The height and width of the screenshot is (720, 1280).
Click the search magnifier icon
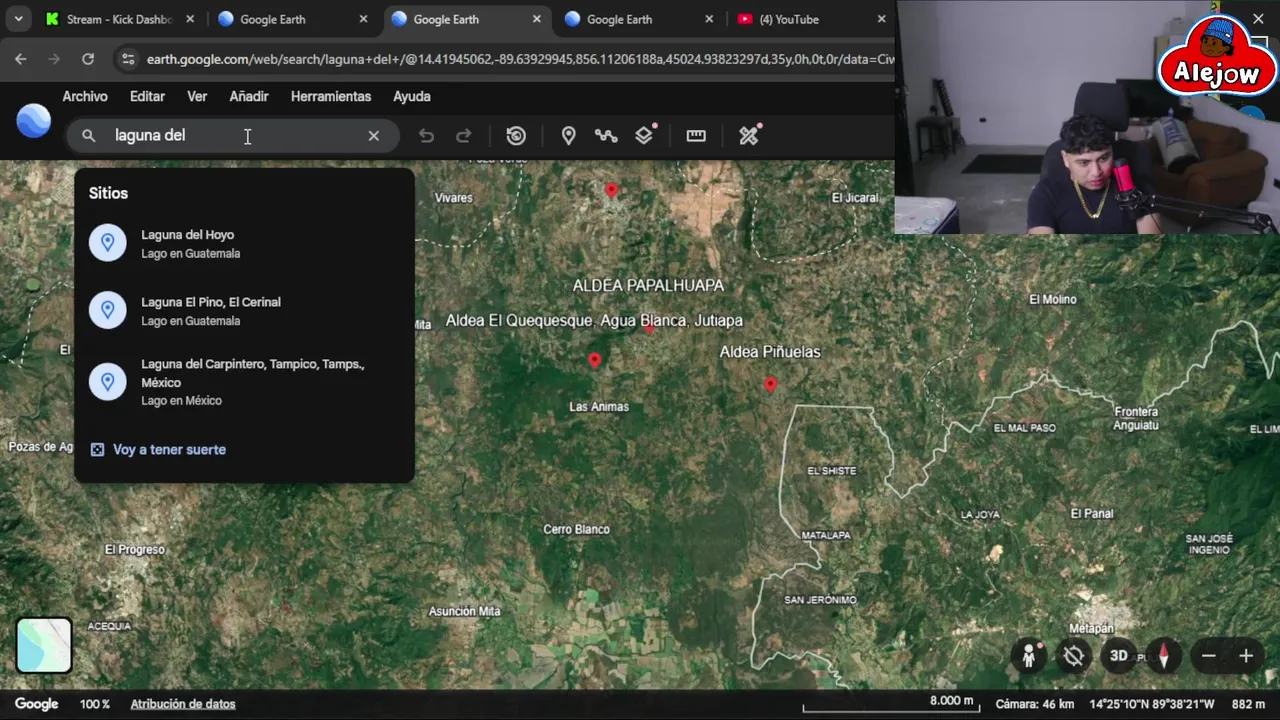point(89,136)
